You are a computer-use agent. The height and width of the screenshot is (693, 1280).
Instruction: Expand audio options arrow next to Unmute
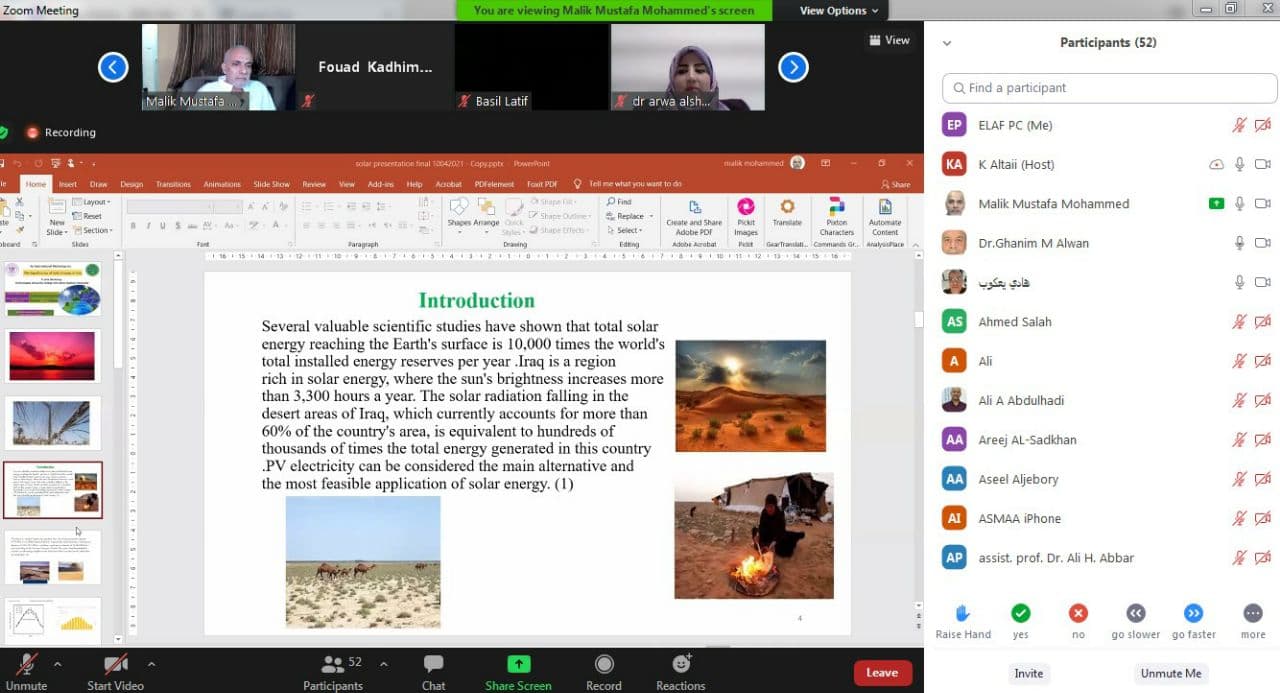[x=57, y=664]
